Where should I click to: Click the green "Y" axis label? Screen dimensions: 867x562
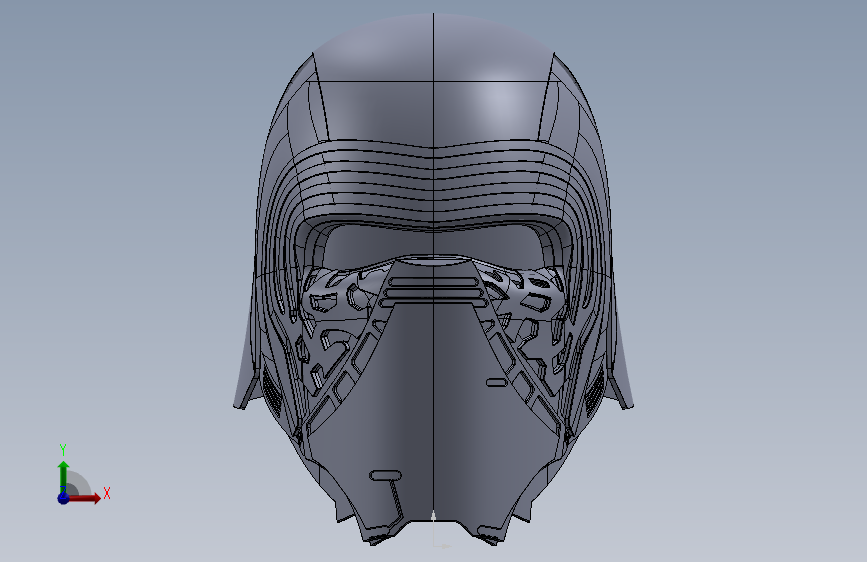pyautogui.click(x=63, y=450)
